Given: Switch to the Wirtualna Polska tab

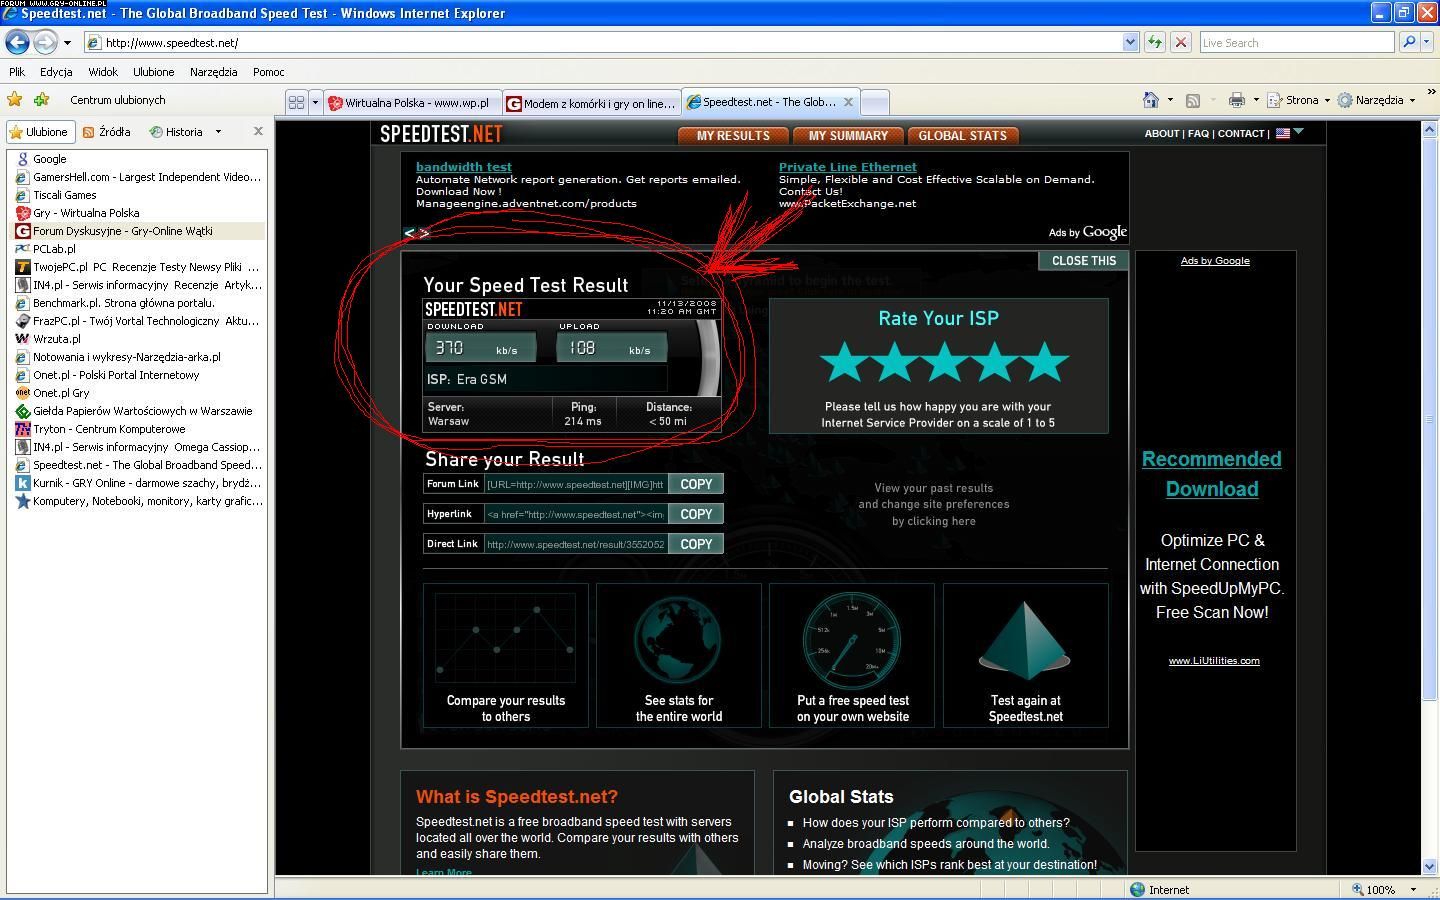Looking at the screenshot, I should (x=412, y=102).
